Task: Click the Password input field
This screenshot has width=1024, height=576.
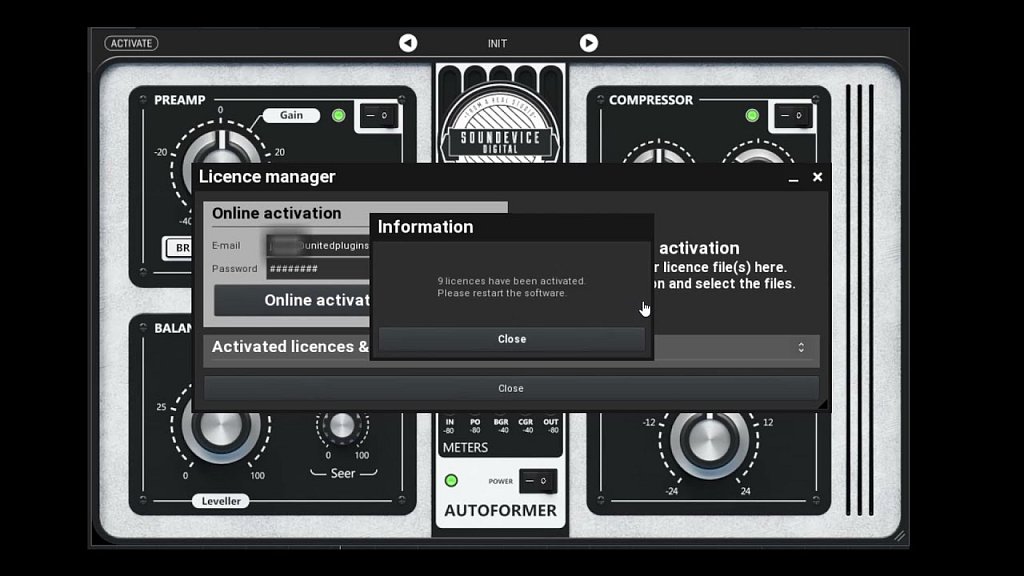Action: (318, 269)
